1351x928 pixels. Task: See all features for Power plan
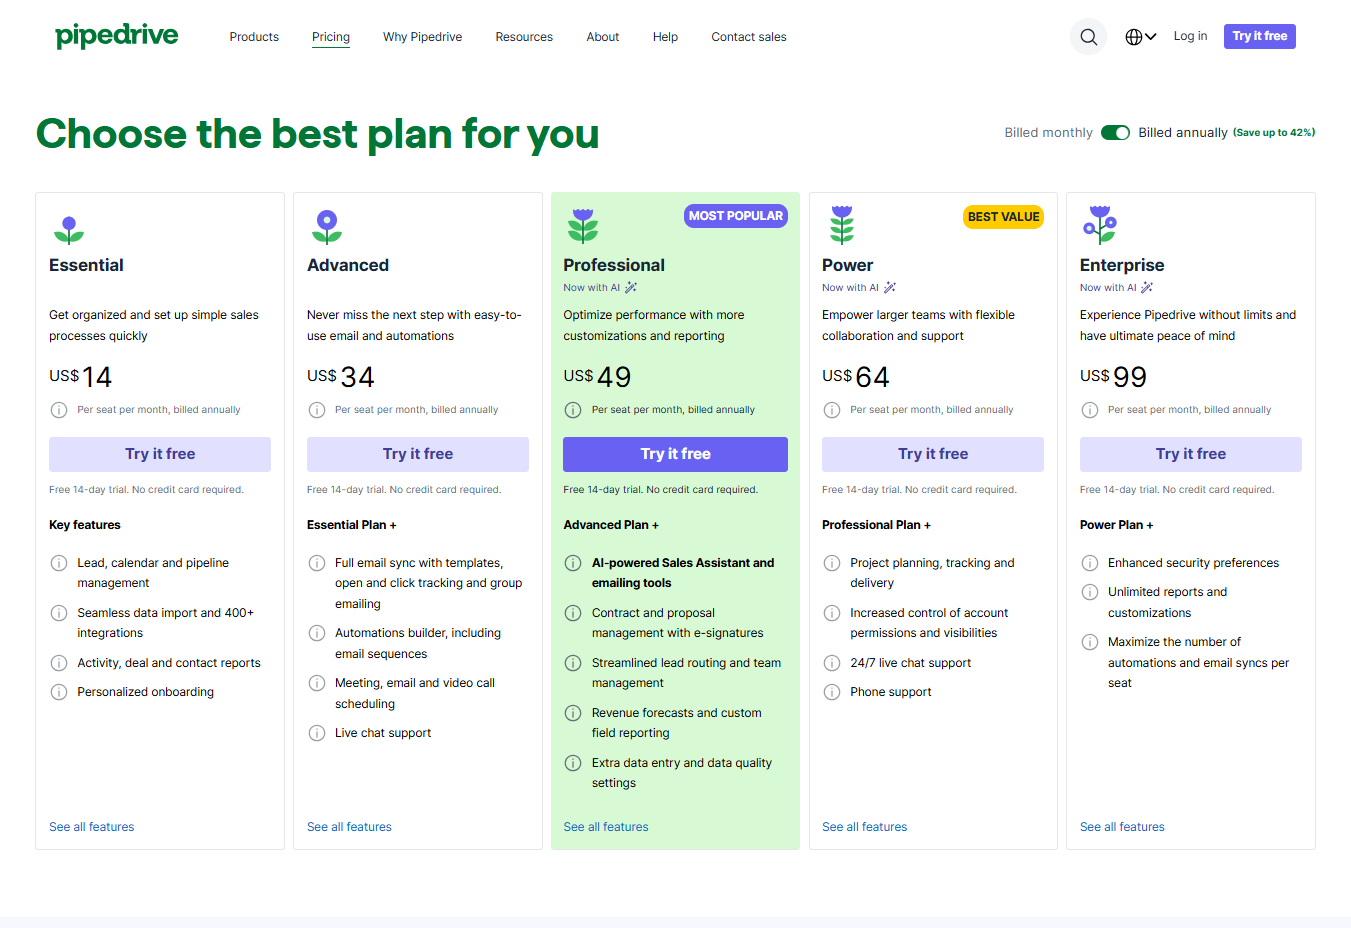click(x=865, y=827)
